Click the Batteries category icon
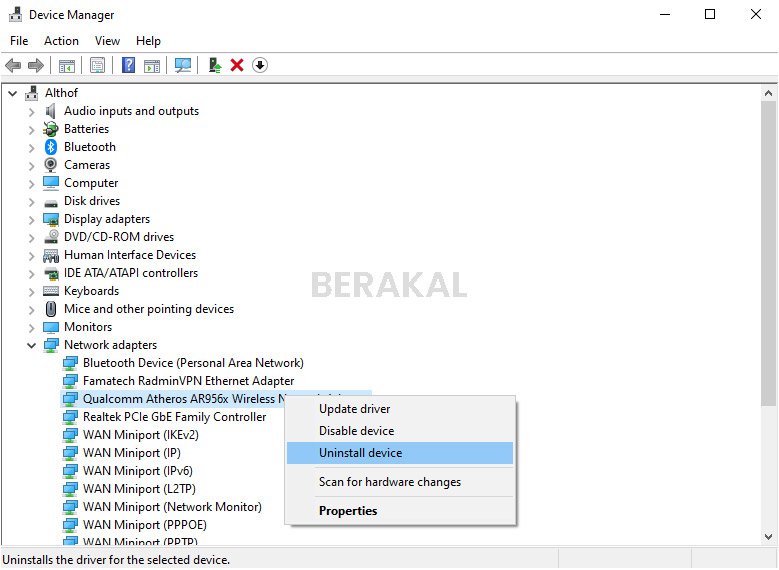Screen dimensions: 779x570 [51, 129]
